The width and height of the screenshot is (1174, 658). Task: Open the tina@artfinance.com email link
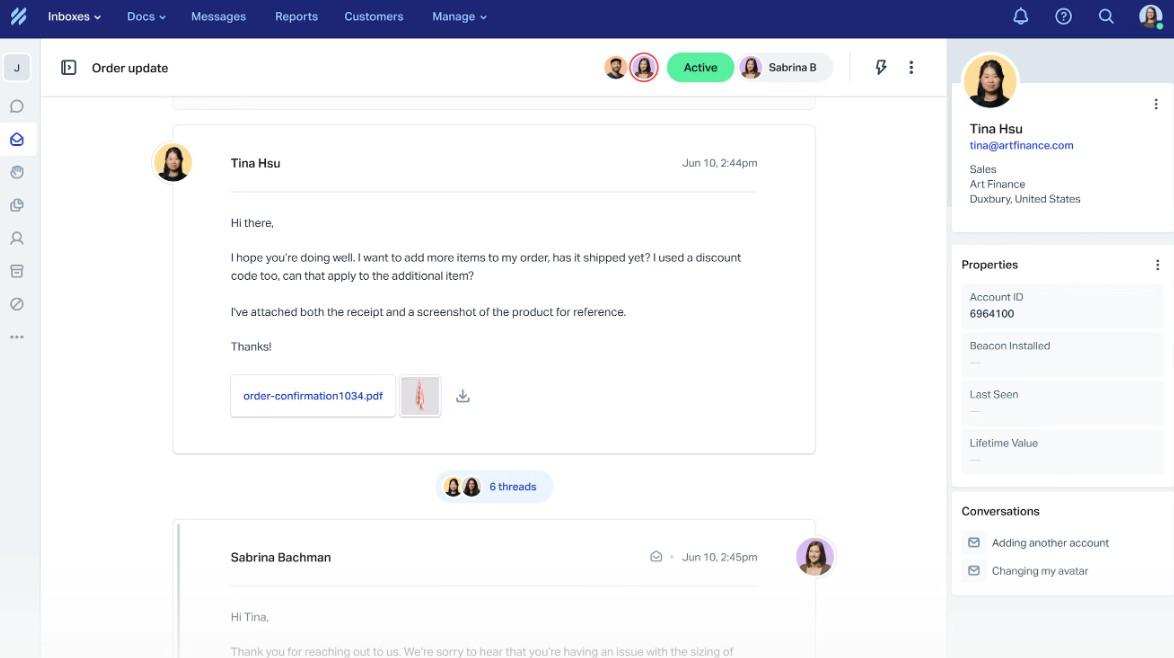[x=1021, y=146]
